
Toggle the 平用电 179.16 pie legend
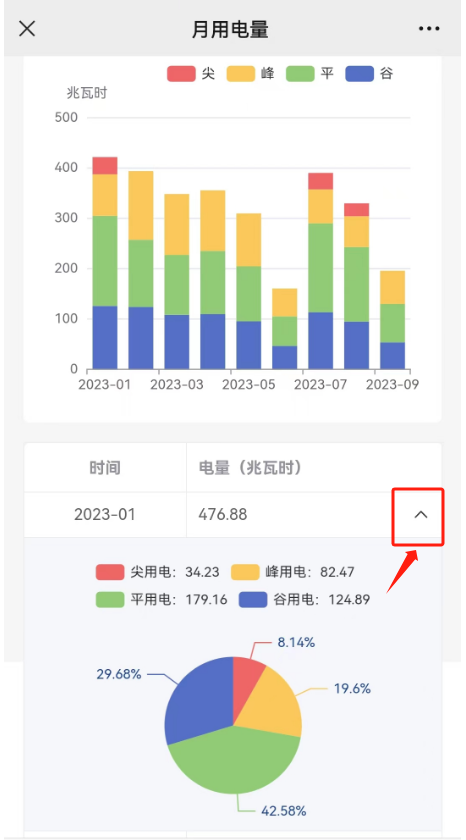(161, 599)
